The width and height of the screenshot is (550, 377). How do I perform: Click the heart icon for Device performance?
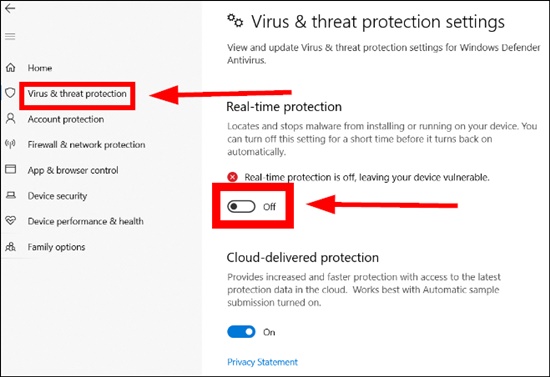(11, 221)
